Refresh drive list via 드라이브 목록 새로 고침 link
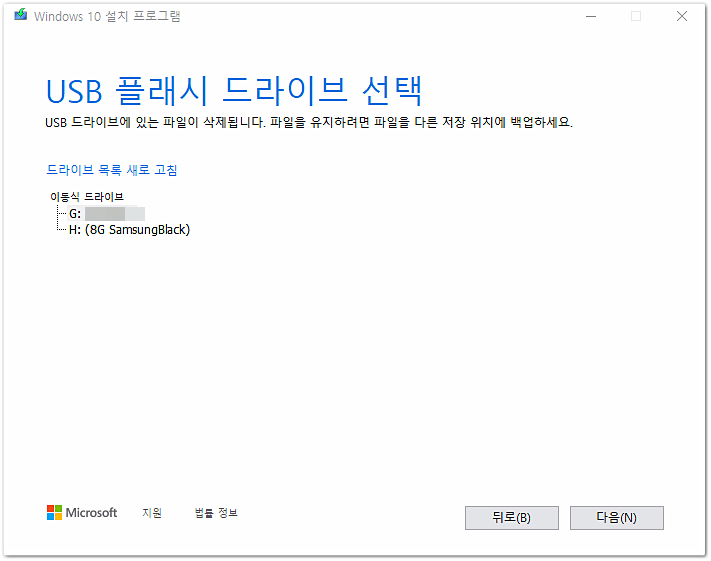The image size is (711, 561). [112, 170]
